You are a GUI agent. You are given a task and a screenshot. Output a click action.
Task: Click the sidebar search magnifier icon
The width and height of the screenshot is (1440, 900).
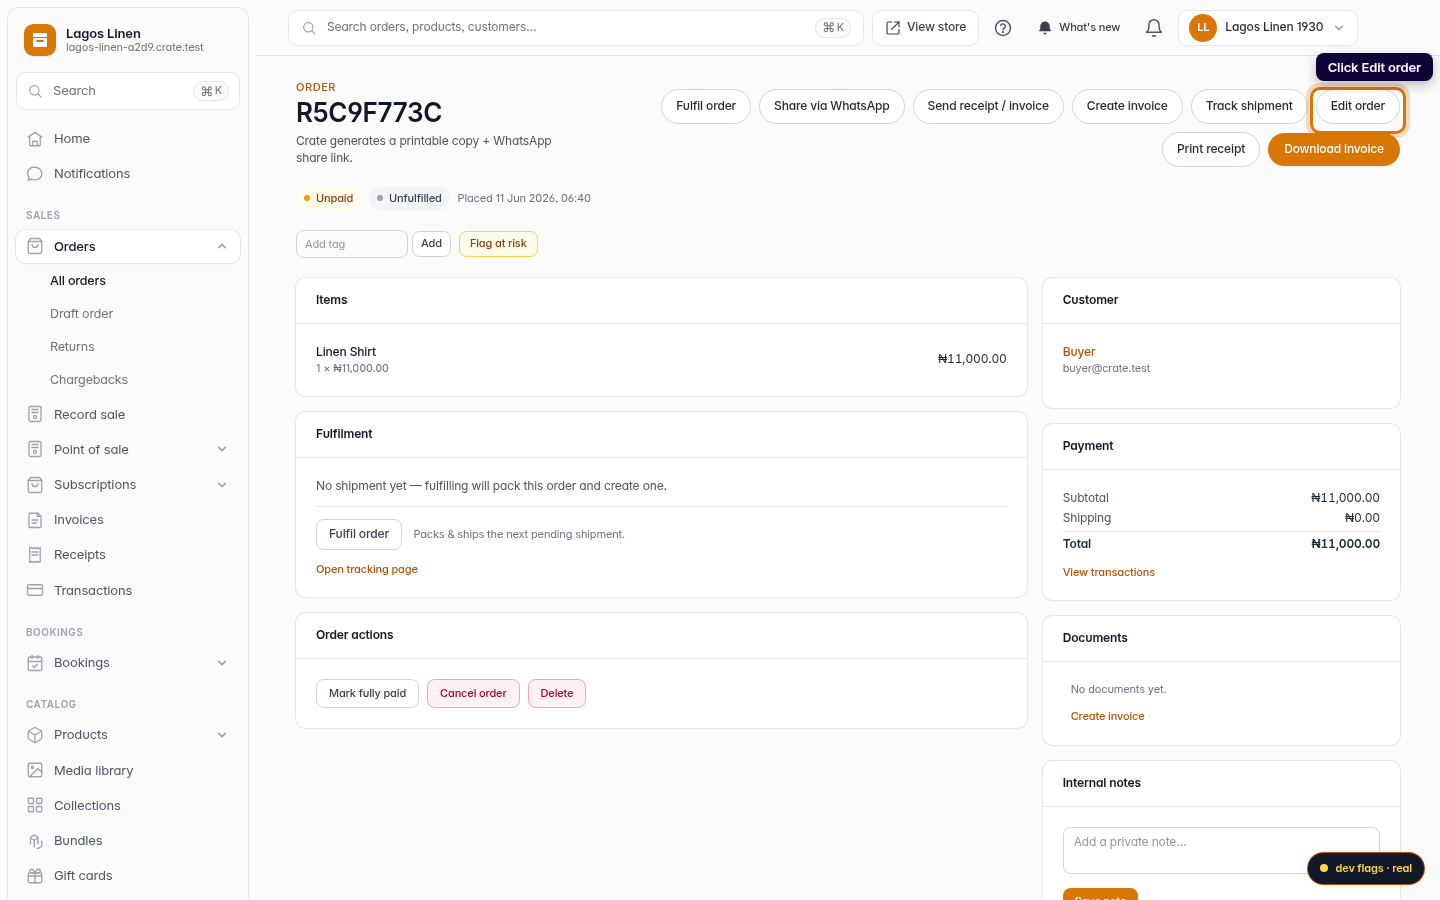pyautogui.click(x=35, y=91)
